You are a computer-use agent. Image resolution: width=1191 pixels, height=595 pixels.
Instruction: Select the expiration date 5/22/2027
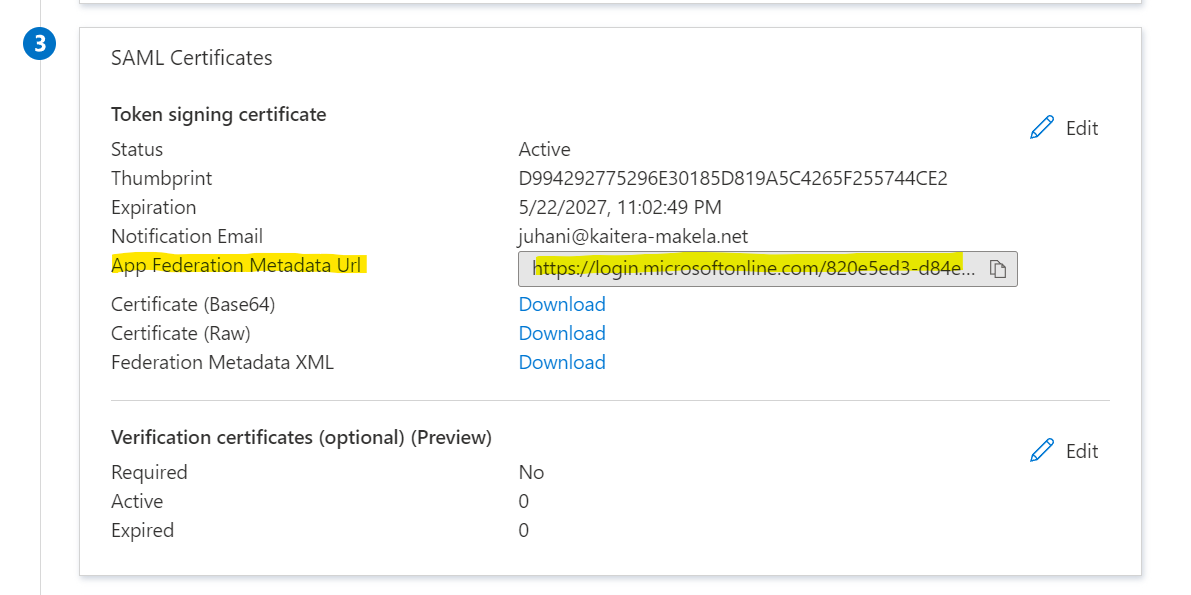621,207
